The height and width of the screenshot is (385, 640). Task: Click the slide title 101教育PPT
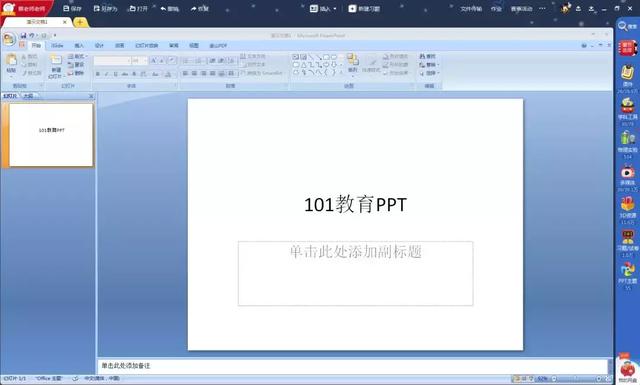pyautogui.click(x=356, y=205)
